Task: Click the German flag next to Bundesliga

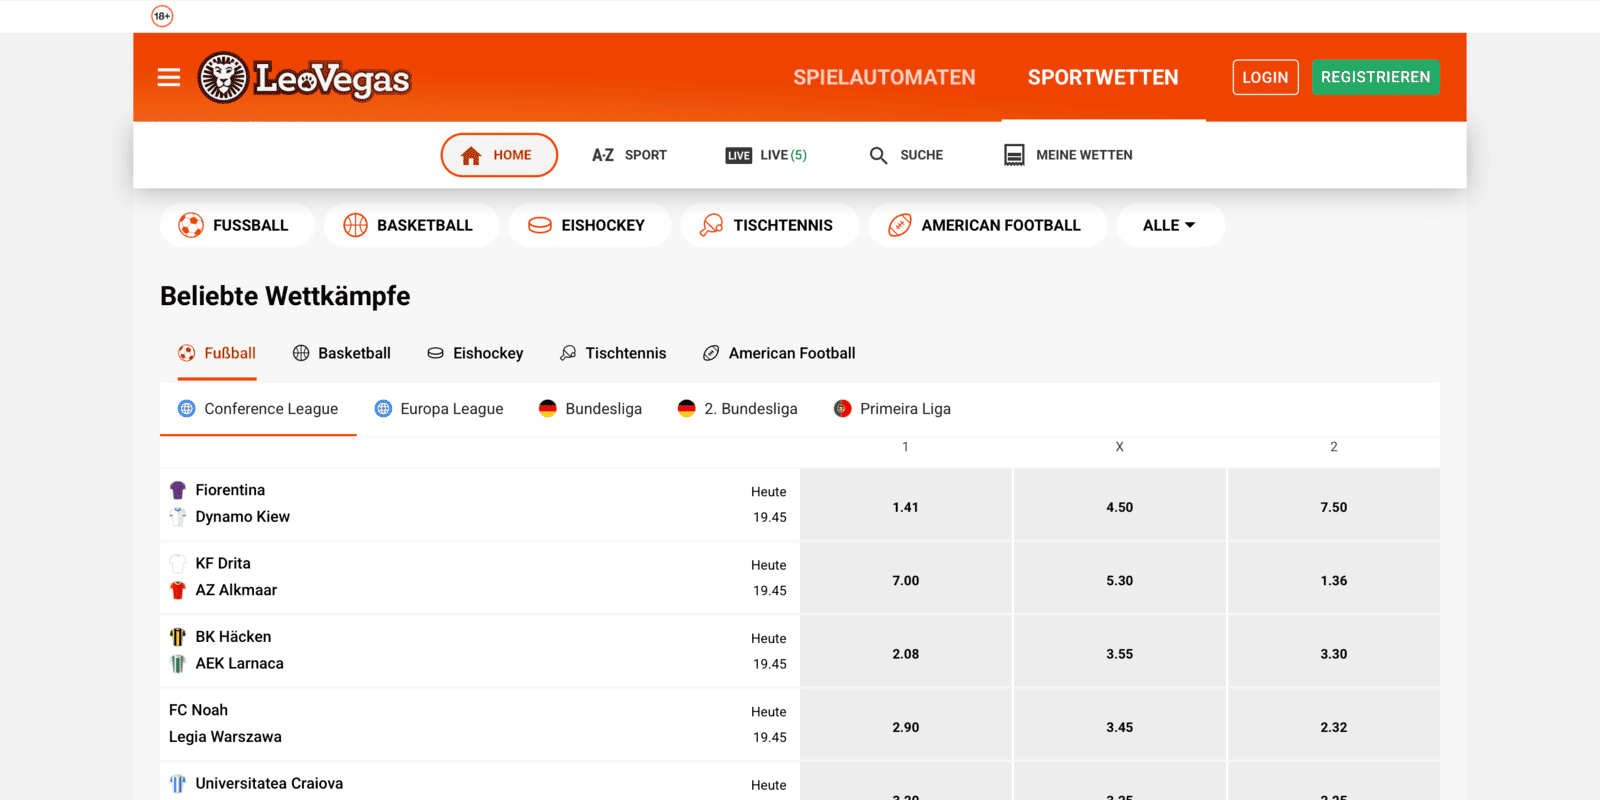Action: click(x=547, y=408)
